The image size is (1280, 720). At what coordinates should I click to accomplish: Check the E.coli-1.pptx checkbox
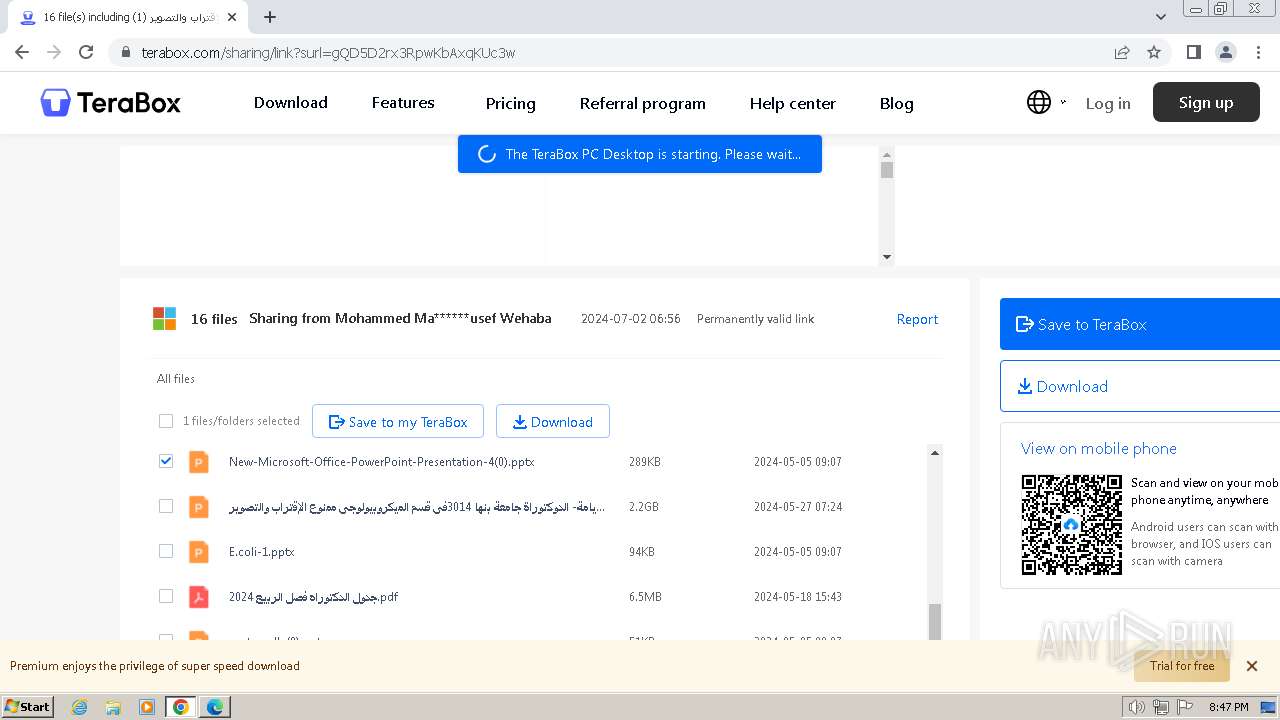[166, 551]
